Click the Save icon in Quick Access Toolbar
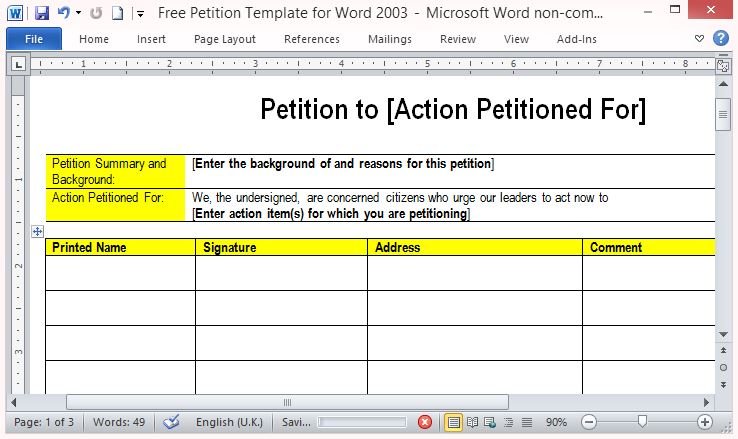Viewport: 738px width, 439px height. (x=41, y=14)
